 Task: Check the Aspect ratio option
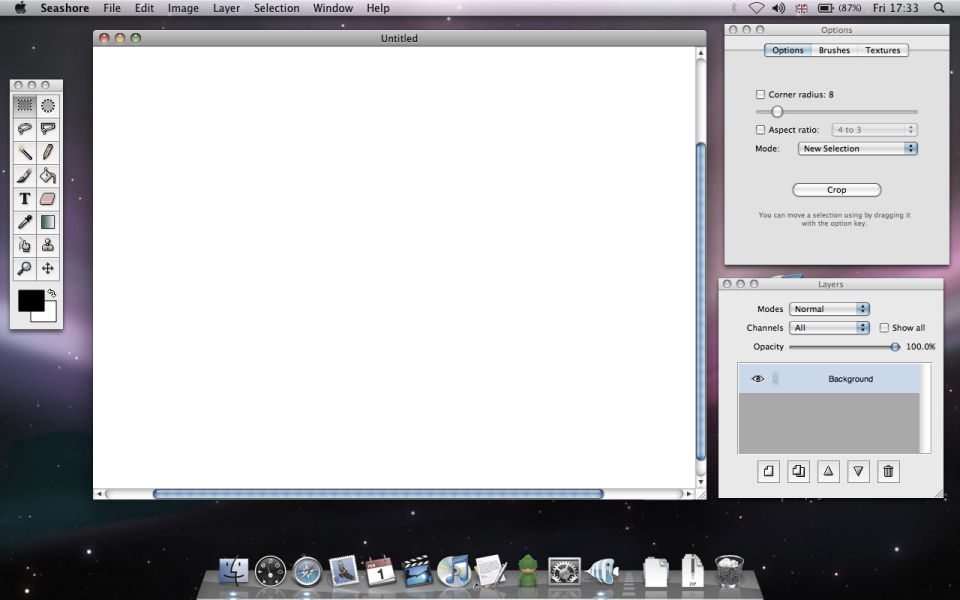(760, 129)
